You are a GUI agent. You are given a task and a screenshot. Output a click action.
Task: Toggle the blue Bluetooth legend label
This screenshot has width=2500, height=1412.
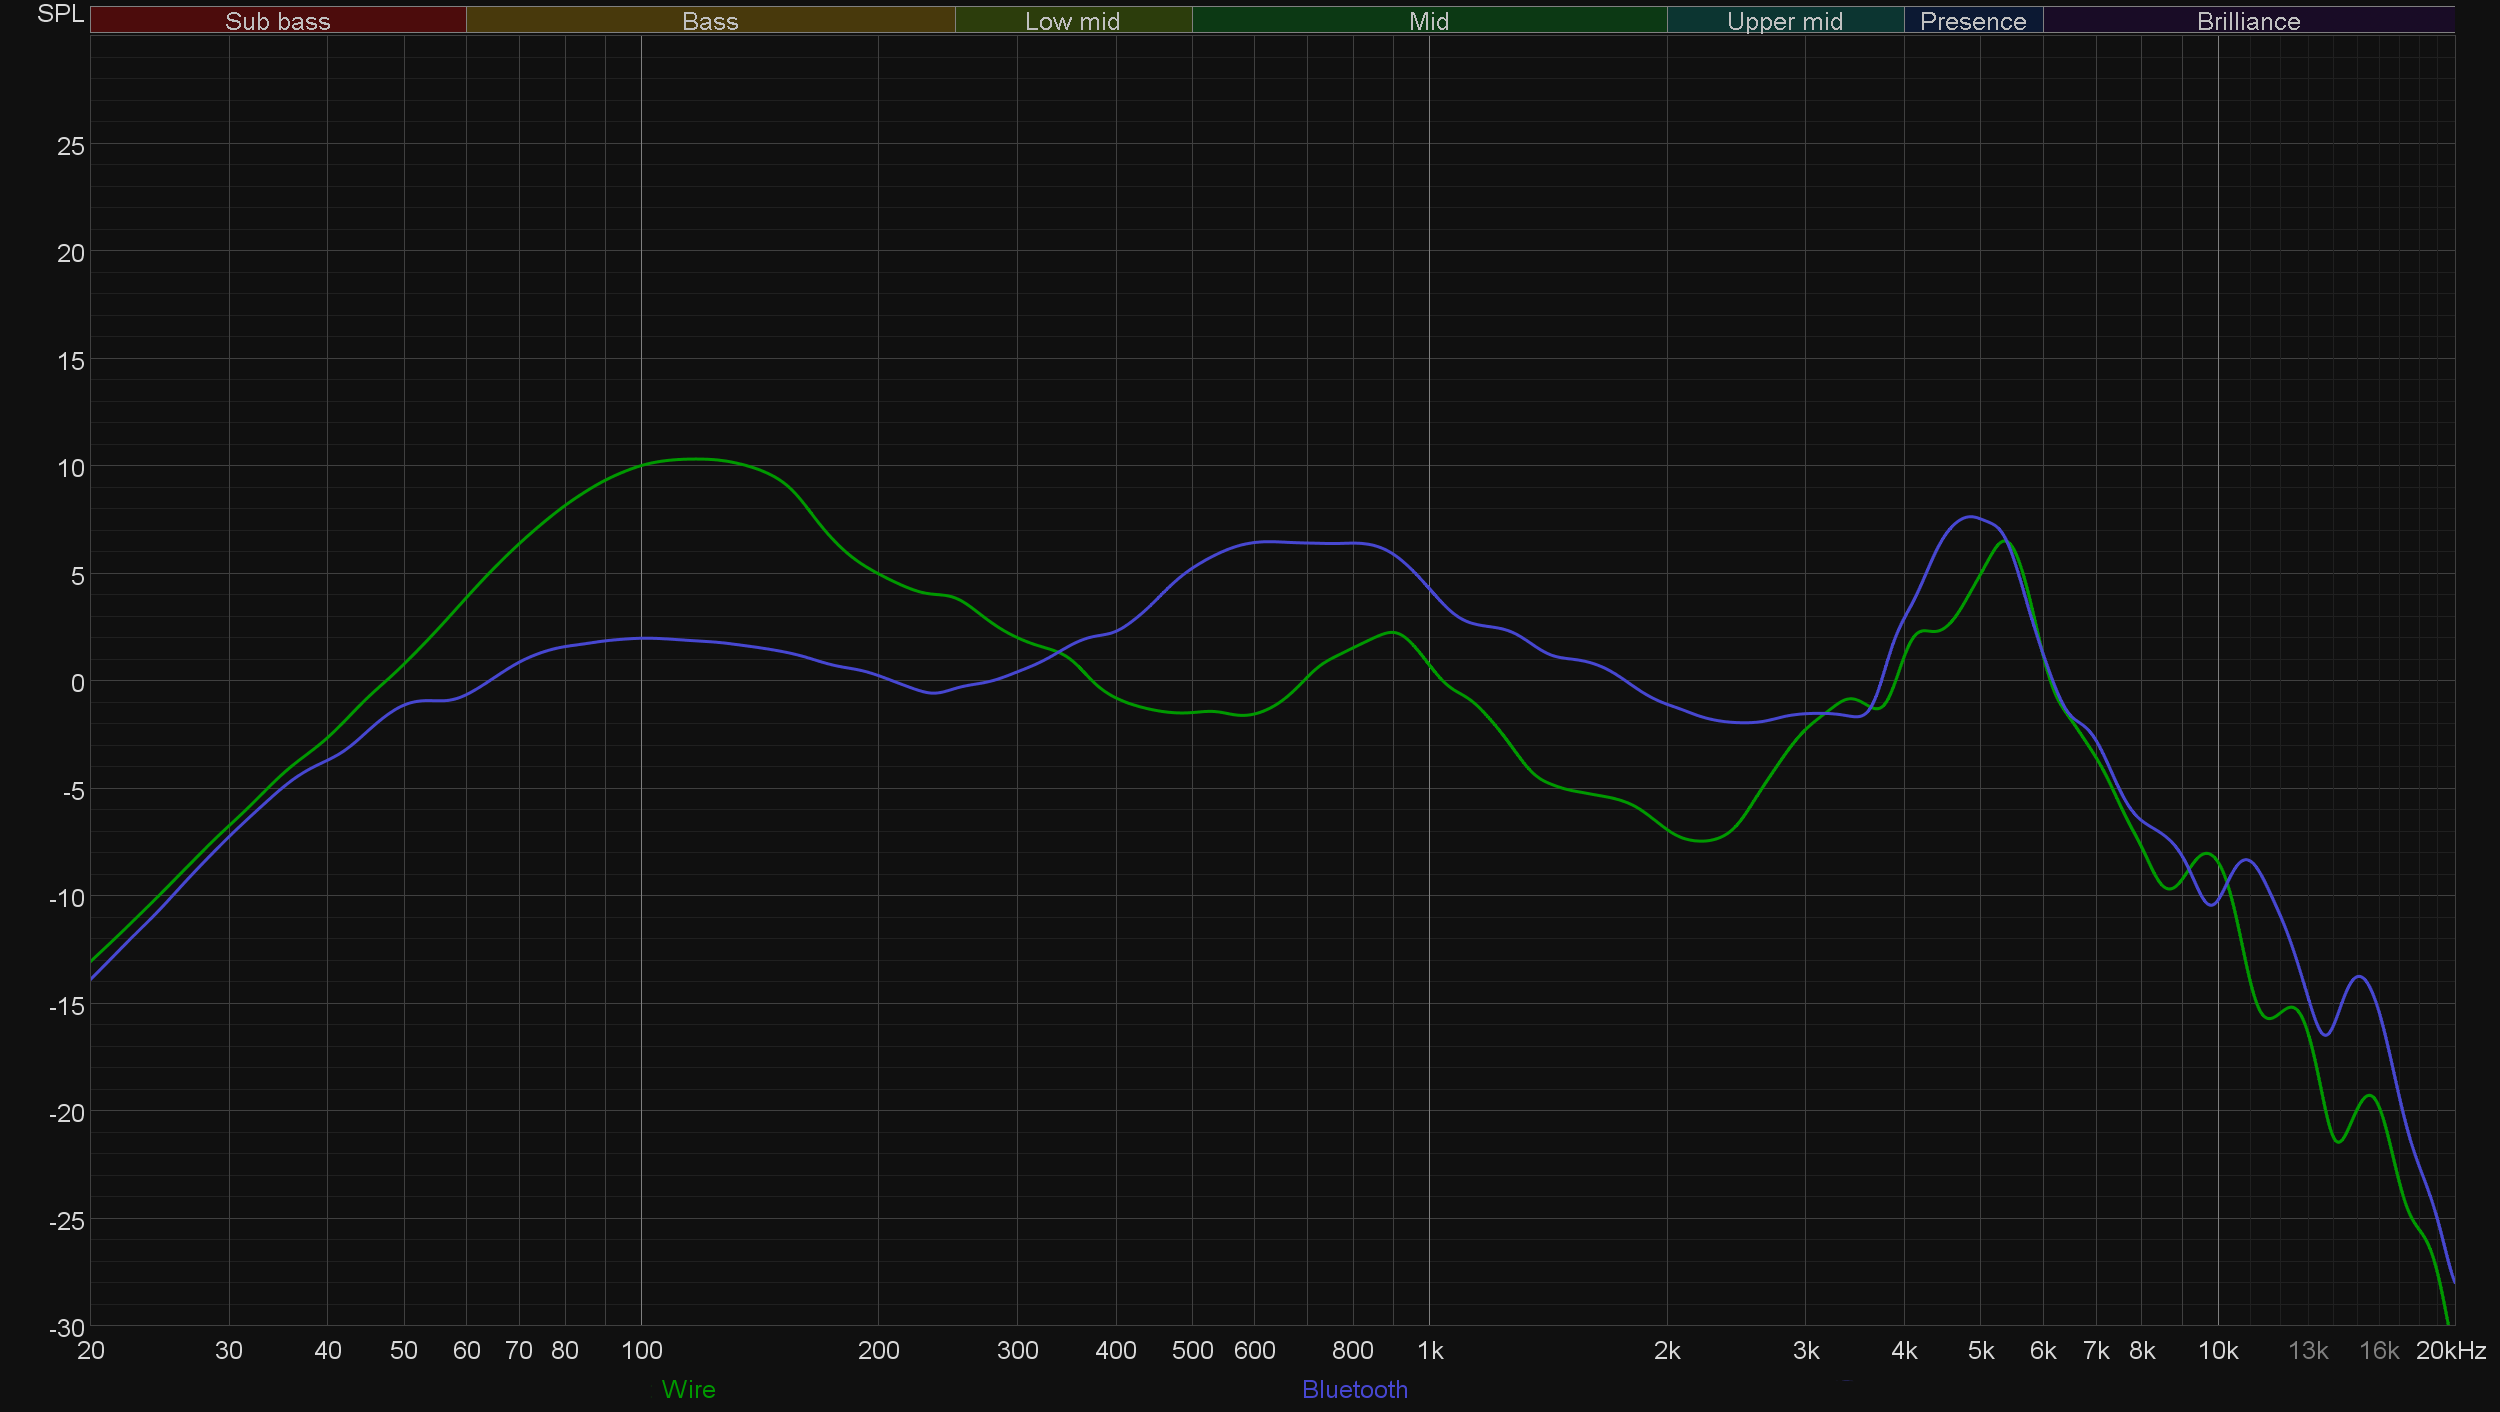1354,1389
